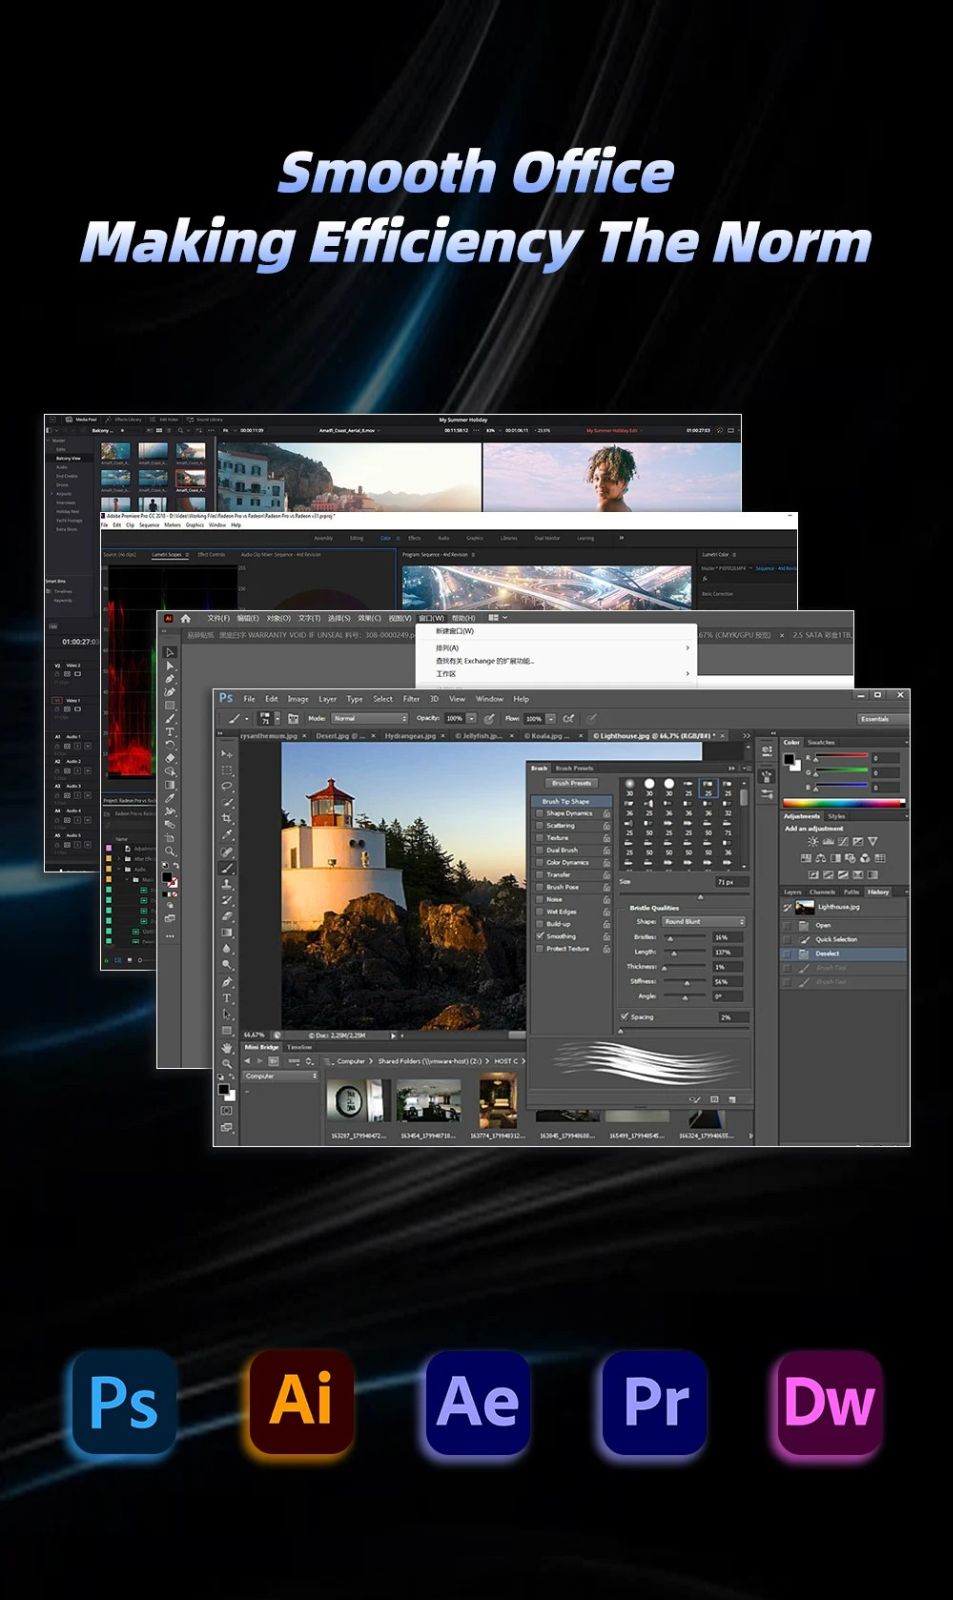Open the bristle Shape dropdown Round Blunt

tap(704, 921)
